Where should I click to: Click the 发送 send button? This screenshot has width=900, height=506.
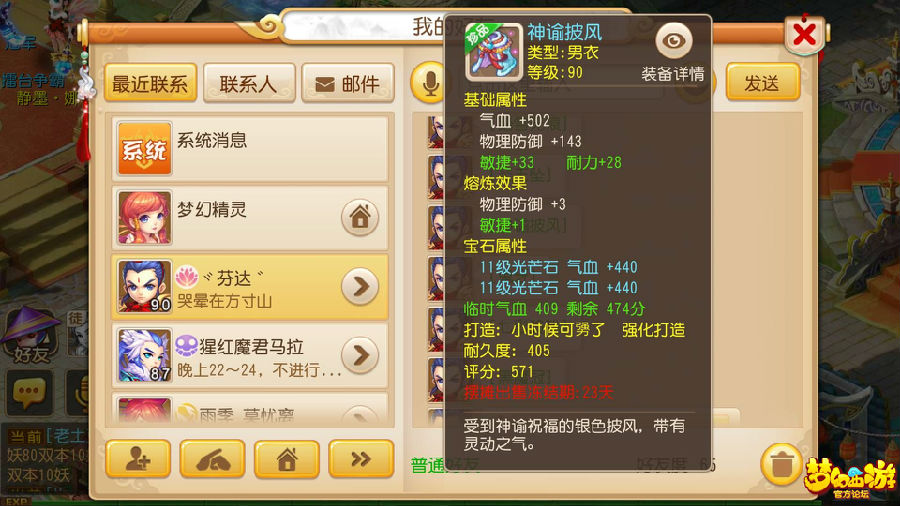click(762, 83)
